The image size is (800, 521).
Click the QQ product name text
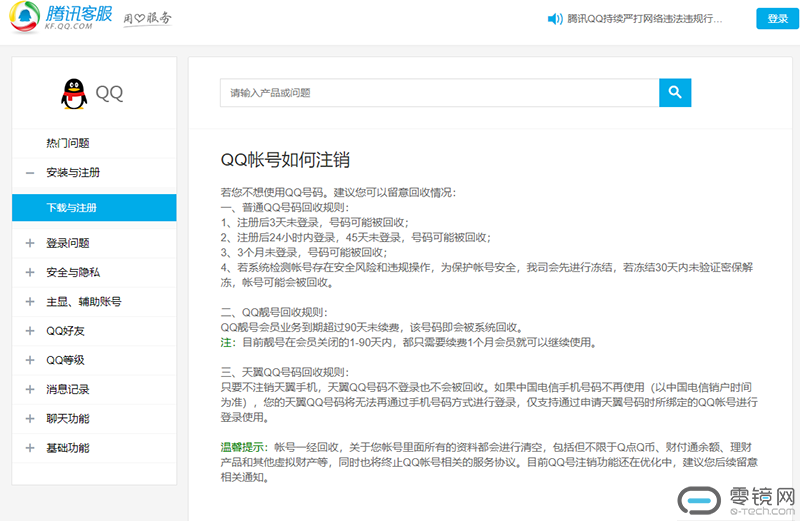(x=109, y=93)
